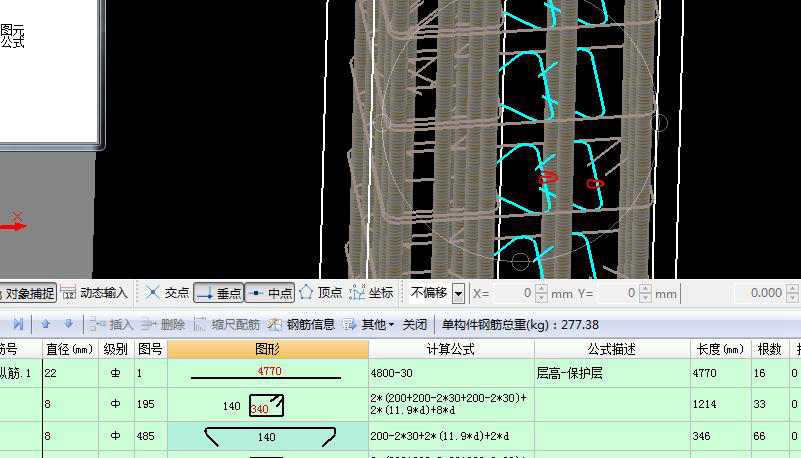Enable 交点 intersection snap

coord(167,293)
